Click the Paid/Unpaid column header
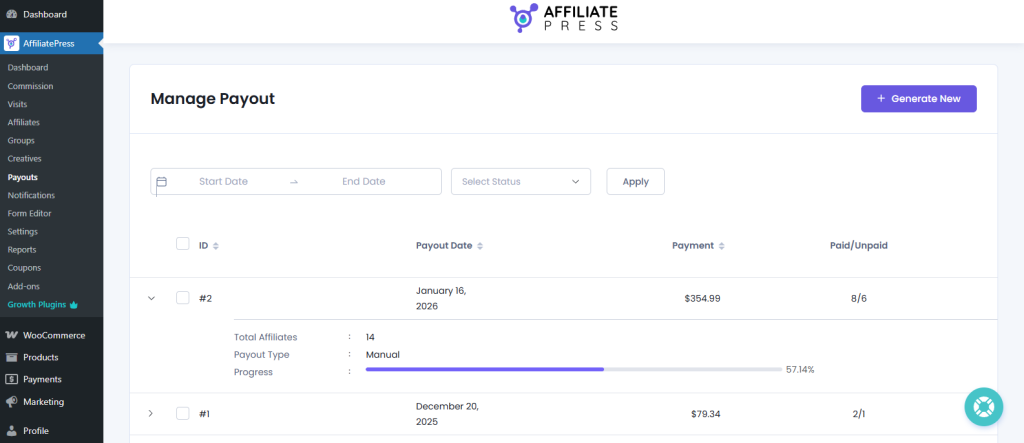Viewport: 1024px width, 443px height. [x=858, y=246]
